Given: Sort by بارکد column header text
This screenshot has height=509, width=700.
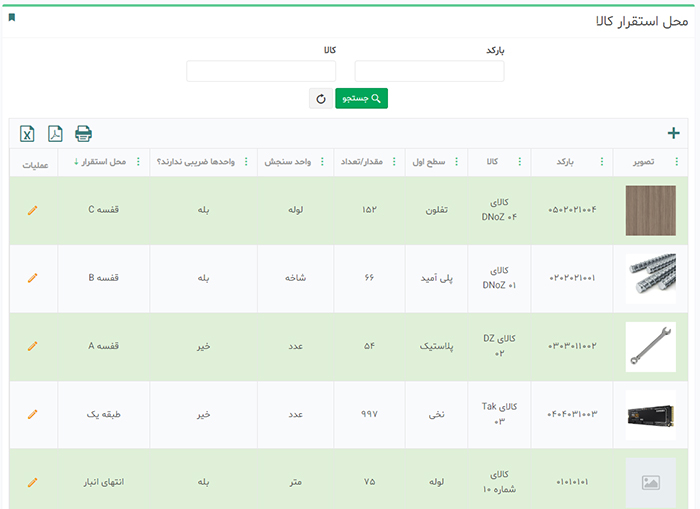Looking at the screenshot, I should 565,162.
